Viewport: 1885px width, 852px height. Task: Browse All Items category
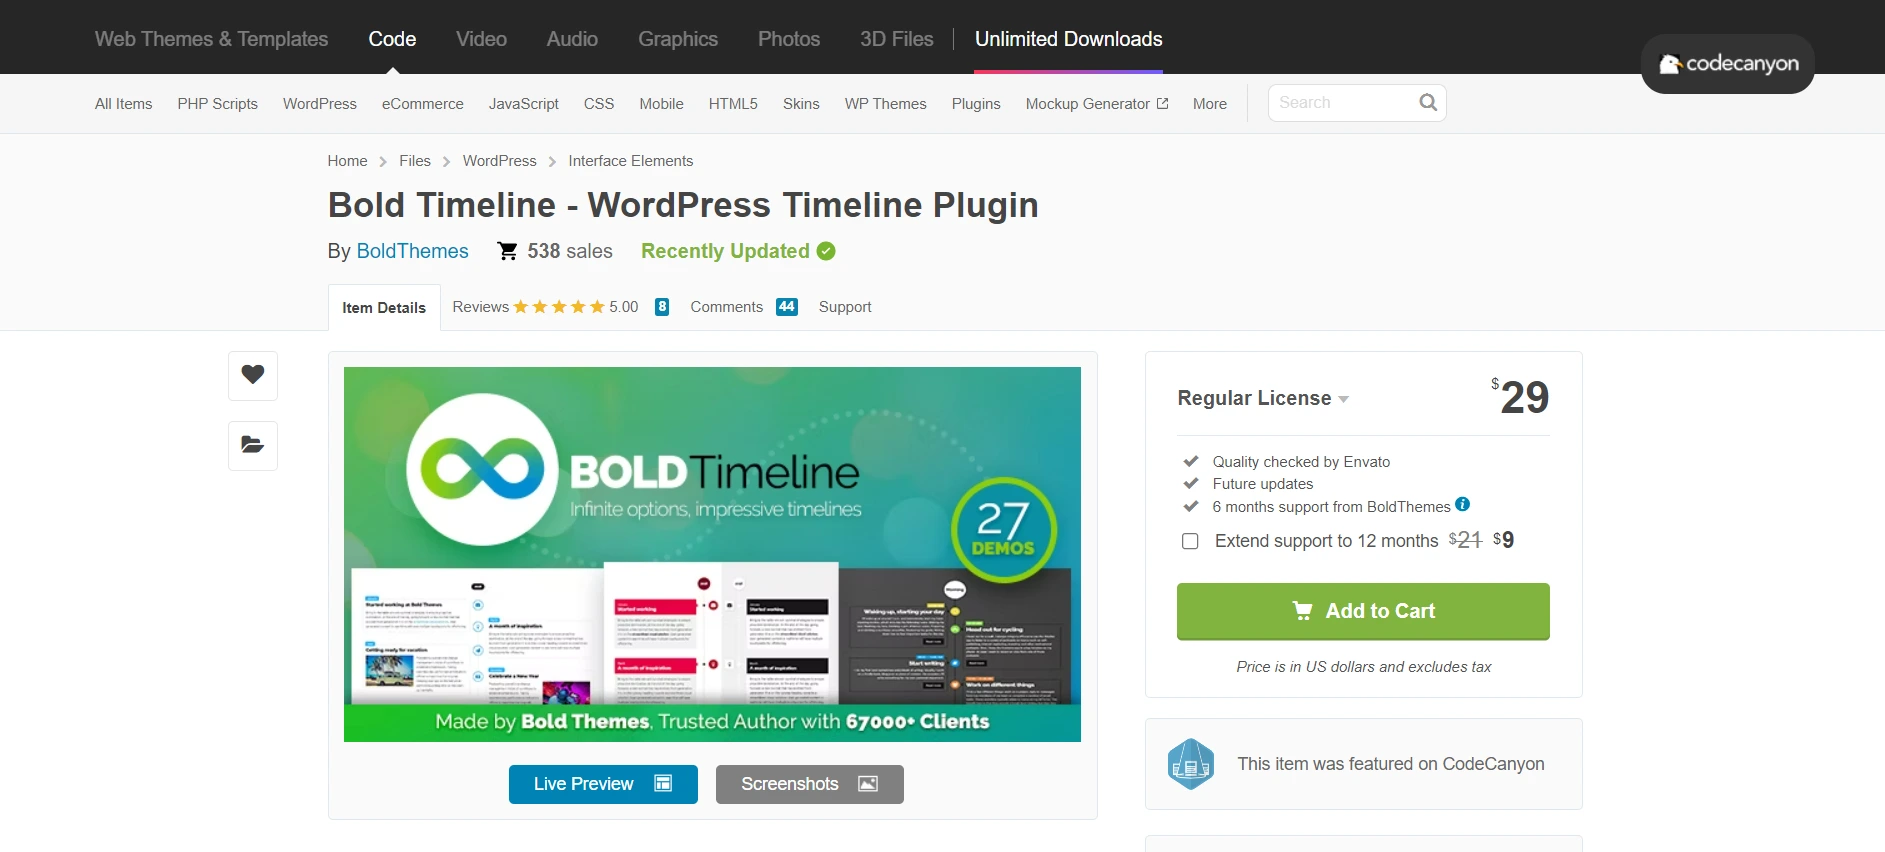[x=124, y=104]
